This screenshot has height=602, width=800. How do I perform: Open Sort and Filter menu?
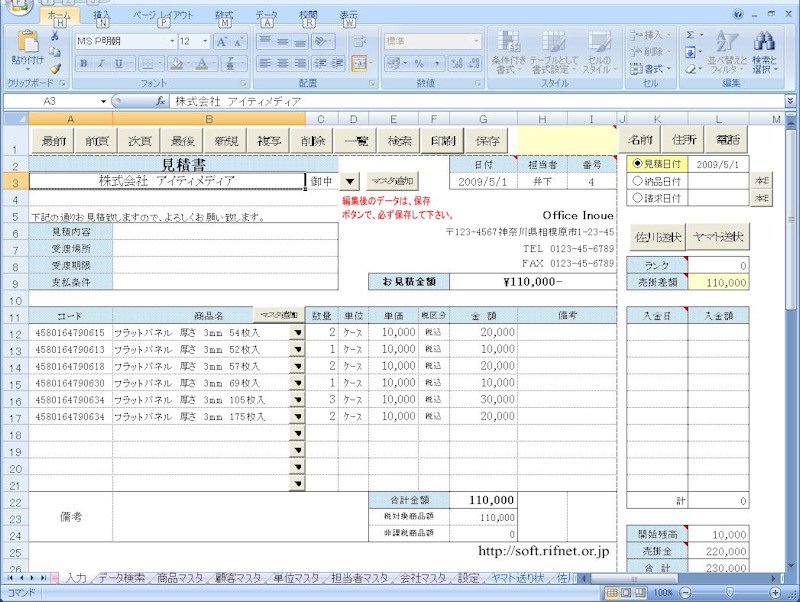727,52
